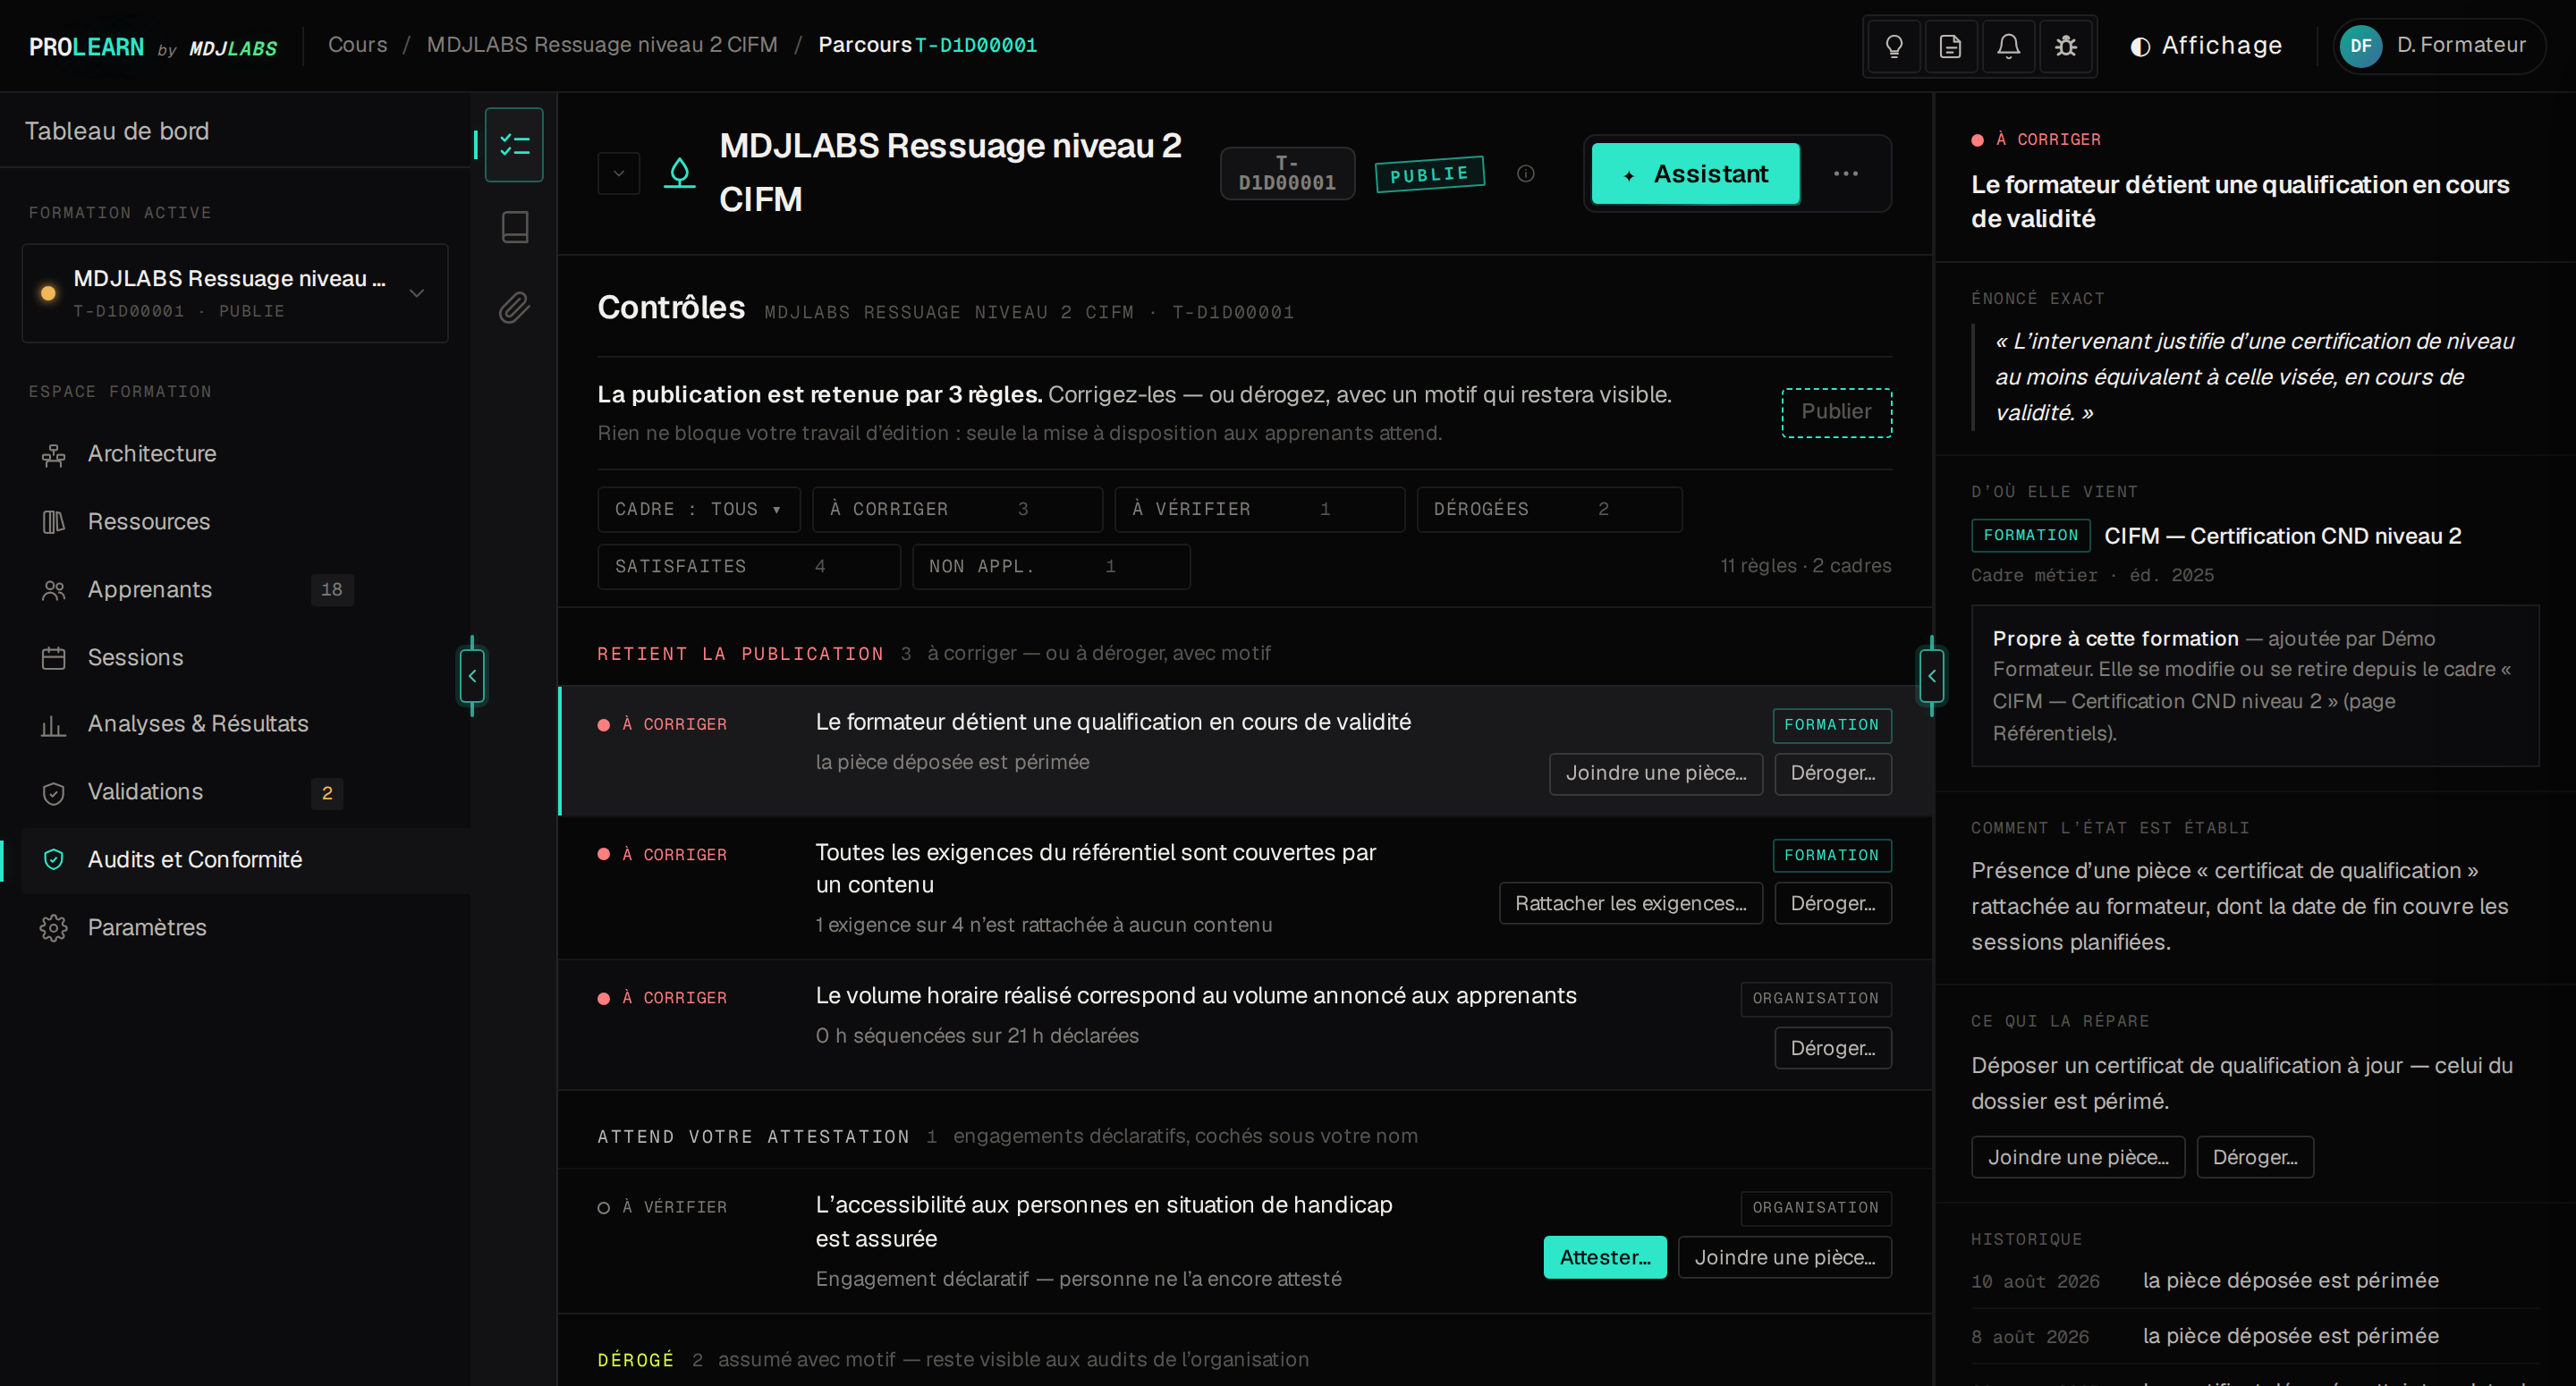Expand the chevron beside the course title
This screenshot has width=2576, height=1386.
tap(618, 174)
